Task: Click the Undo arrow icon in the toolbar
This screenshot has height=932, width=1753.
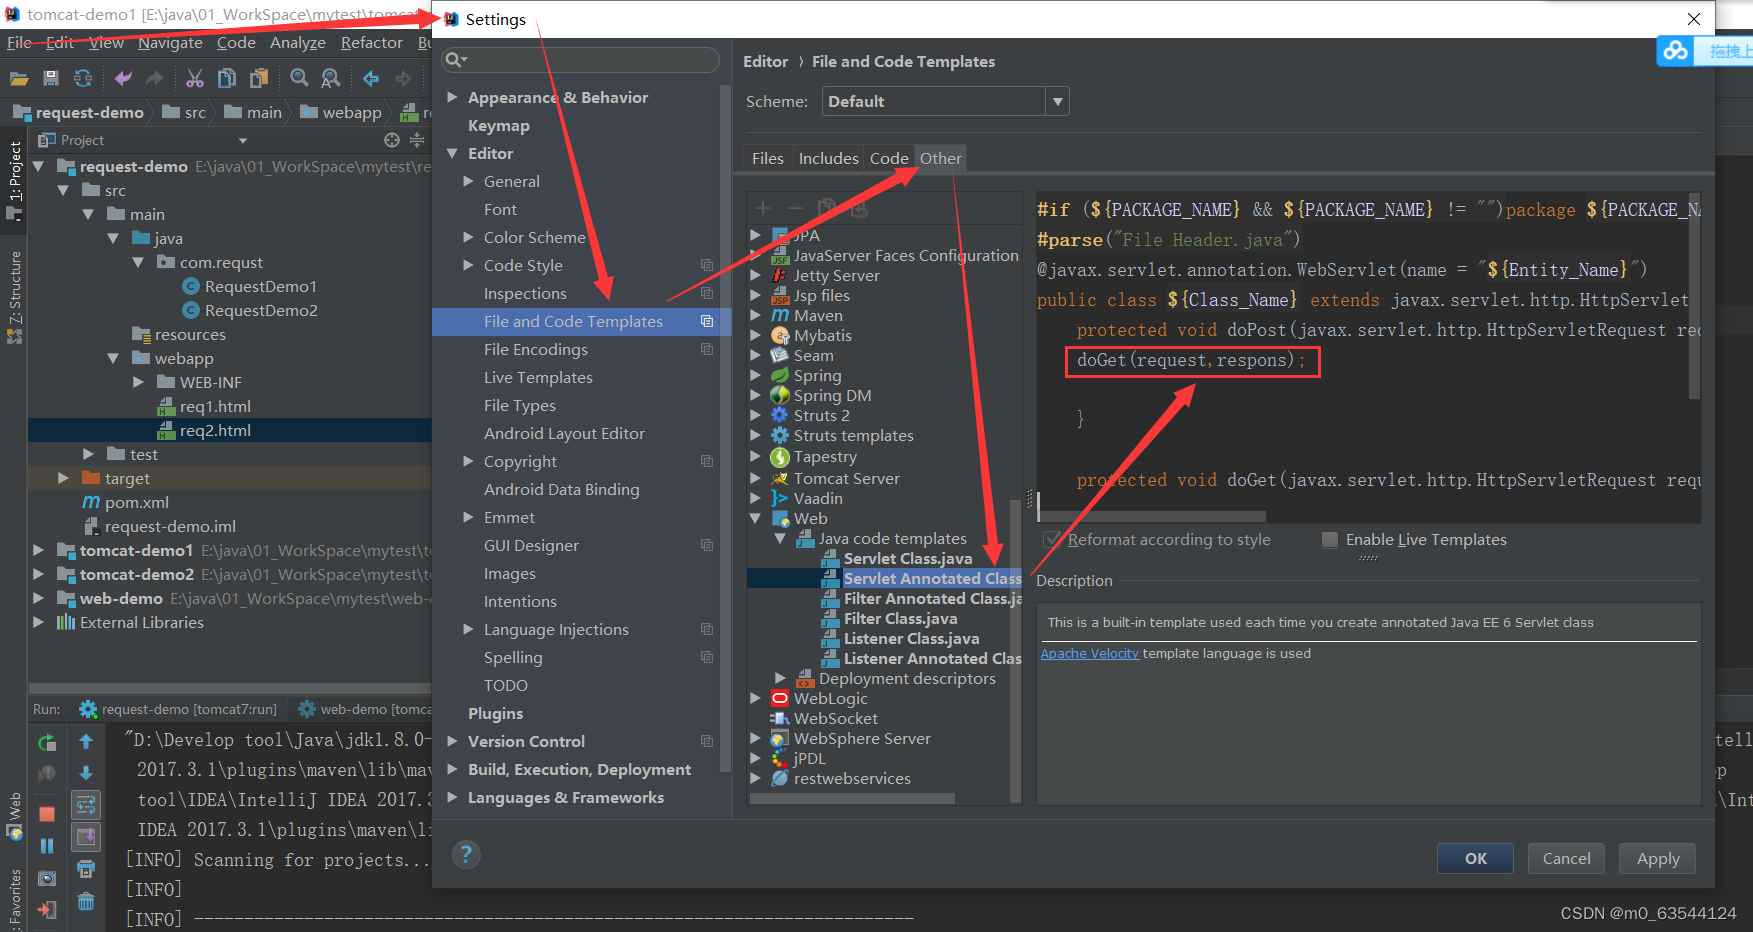Action: tap(122, 78)
